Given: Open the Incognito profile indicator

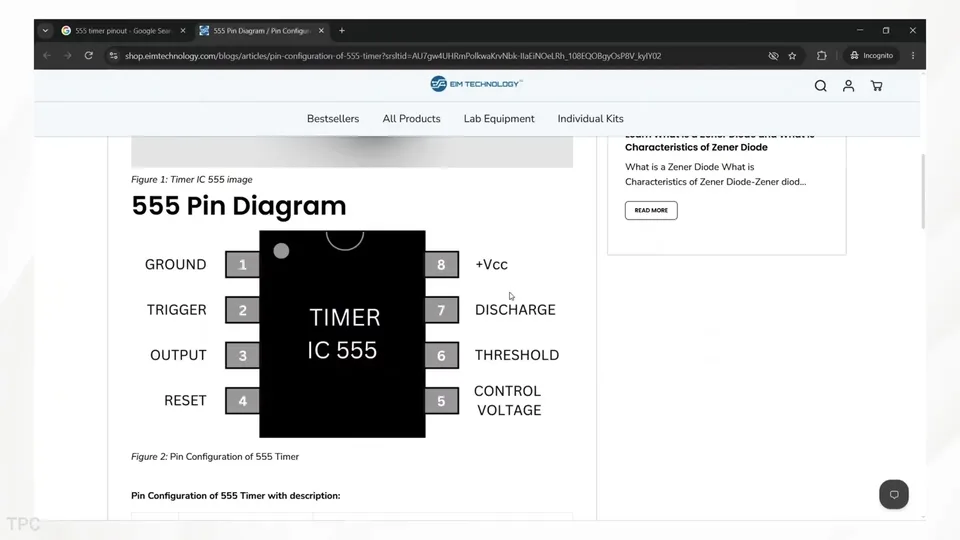Looking at the screenshot, I should point(871,56).
